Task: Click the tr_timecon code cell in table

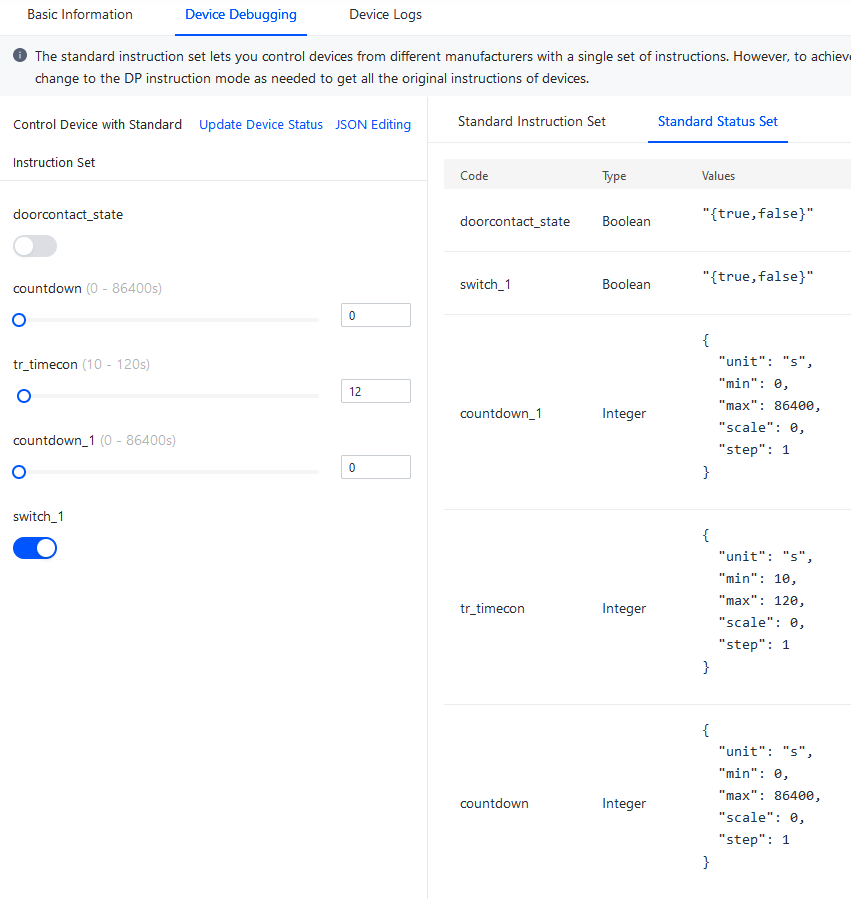Action: point(492,608)
